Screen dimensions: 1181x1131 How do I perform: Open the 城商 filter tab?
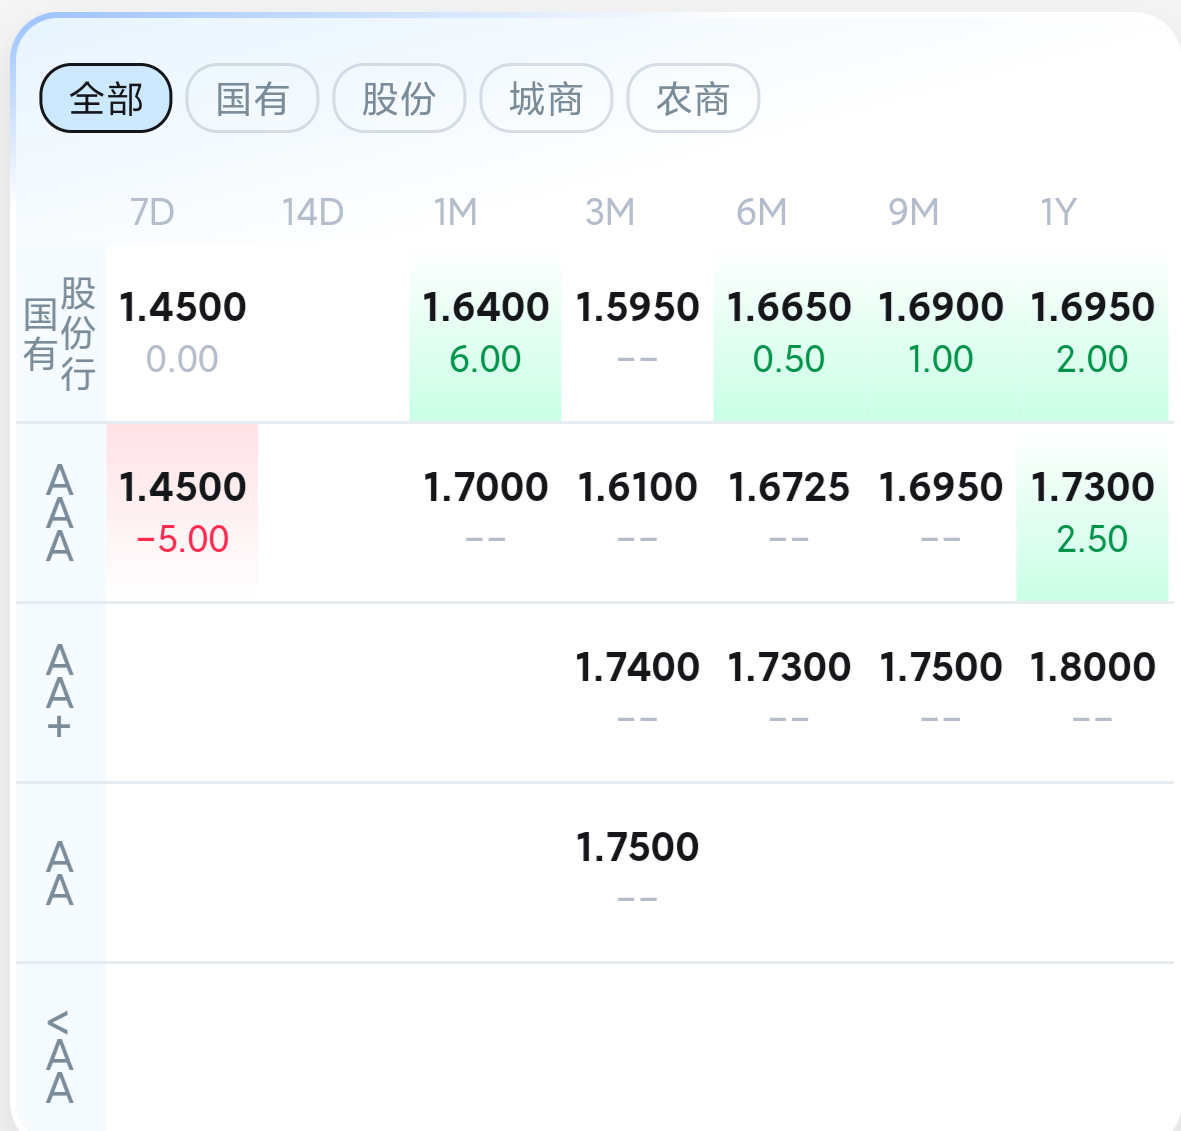(x=546, y=98)
